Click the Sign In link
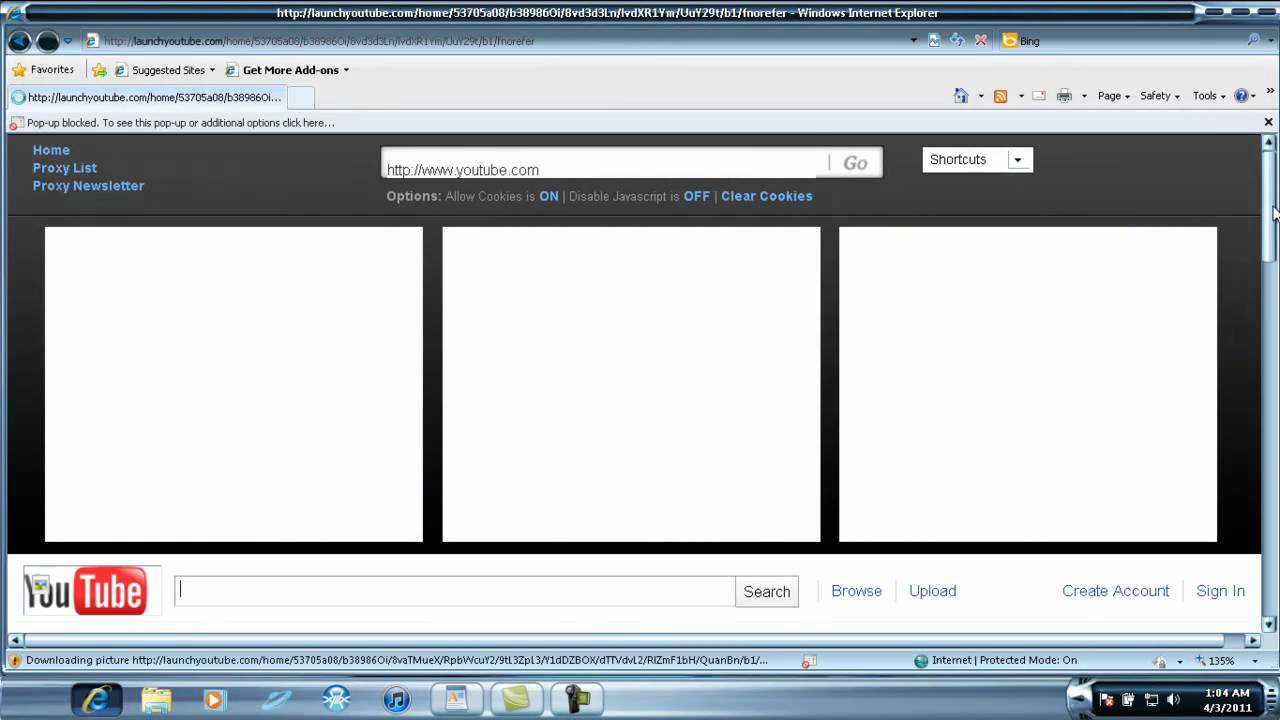Image resolution: width=1280 pixels, height=720 pixels. point(1221,591)
